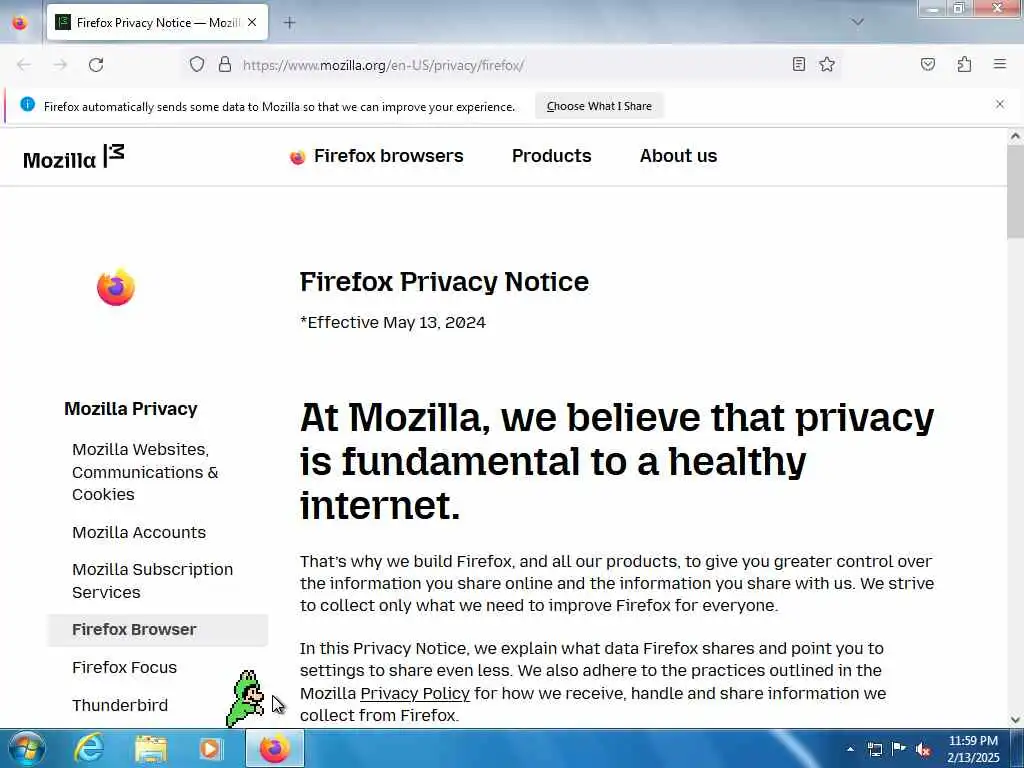Bookmark this page with the star icon
1024x768 pixels.
pos(827,64)
